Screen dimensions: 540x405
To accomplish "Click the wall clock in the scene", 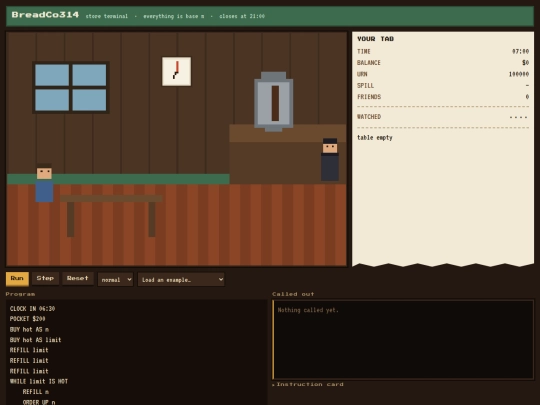I will [176, 72].
